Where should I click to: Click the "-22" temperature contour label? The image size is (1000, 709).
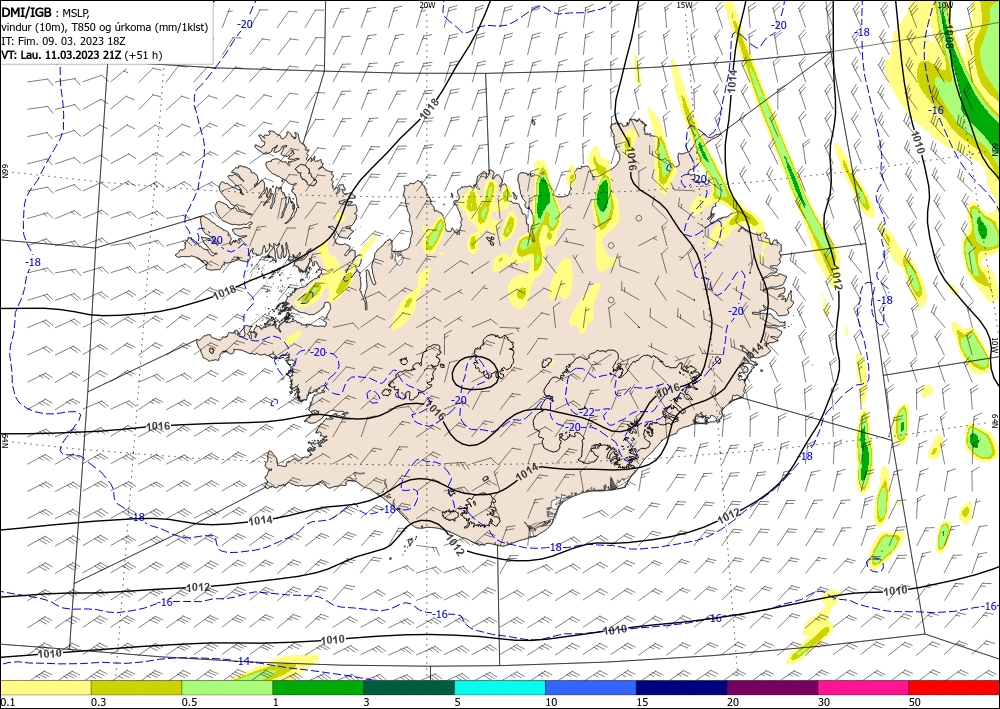(587, 413)
